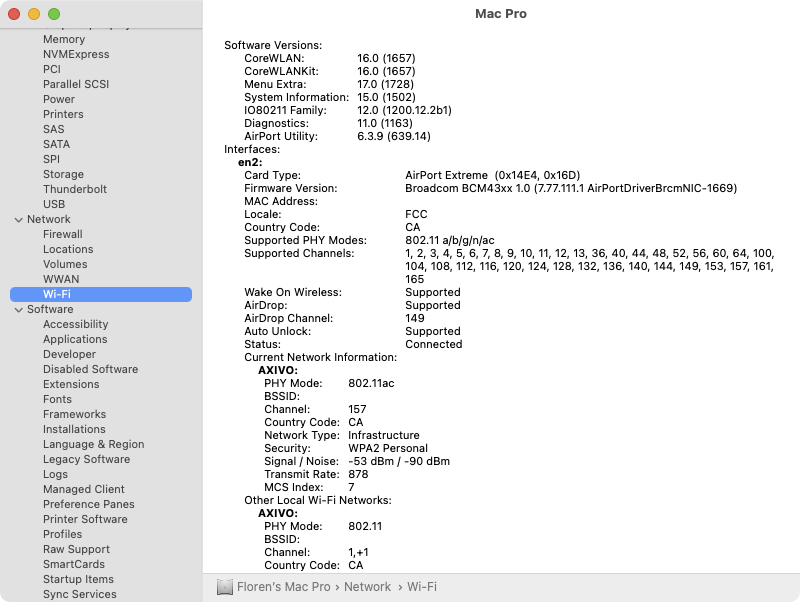
Task: Open Logs under Software
Action: pyautogui.click(x=55, y=474)
